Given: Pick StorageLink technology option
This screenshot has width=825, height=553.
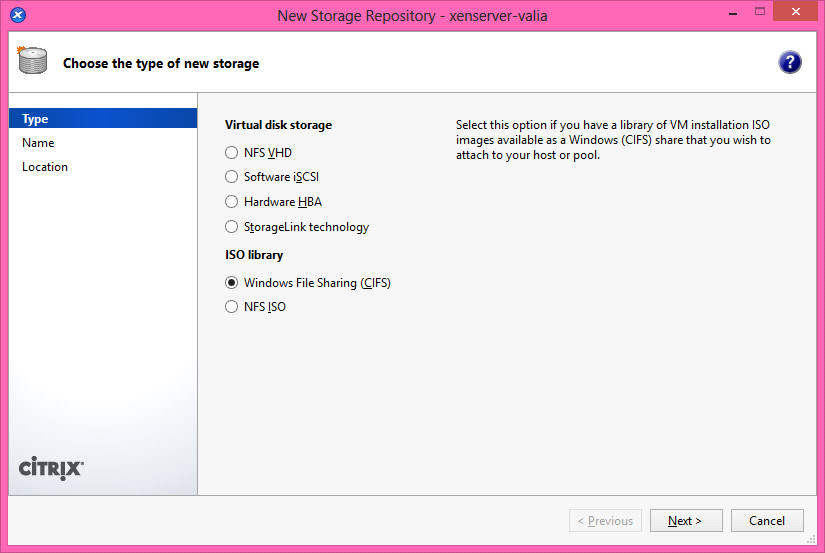Looking at the screenshot, I should pyautogui.click(x=232, y=227).
